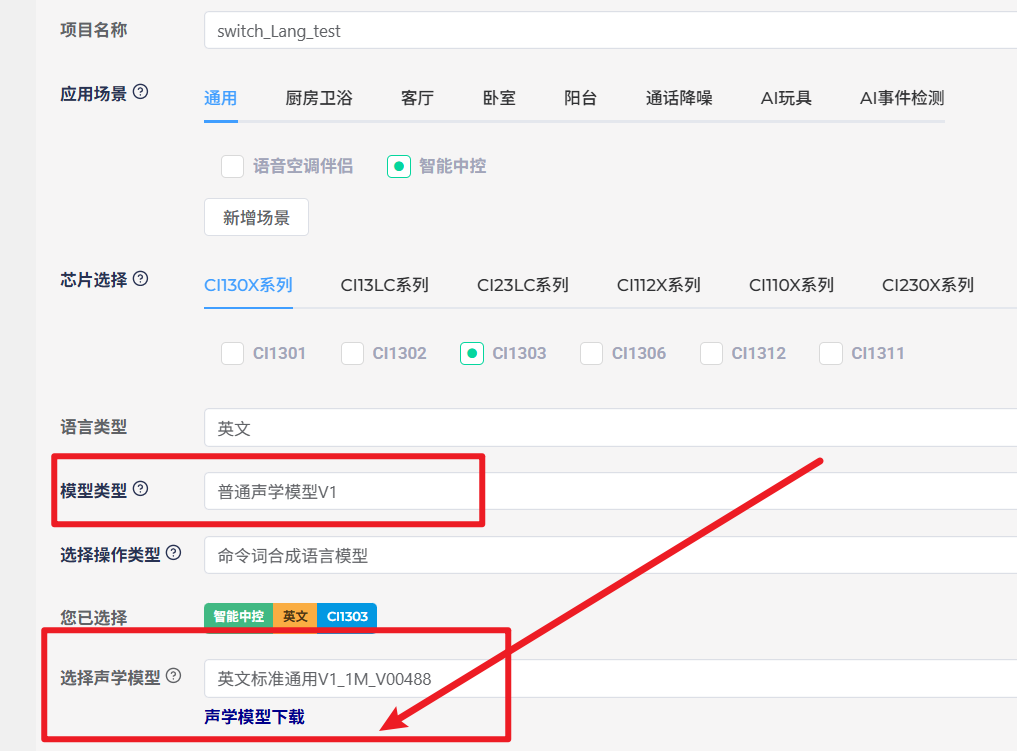Select chip CI1311

[831, 353]
